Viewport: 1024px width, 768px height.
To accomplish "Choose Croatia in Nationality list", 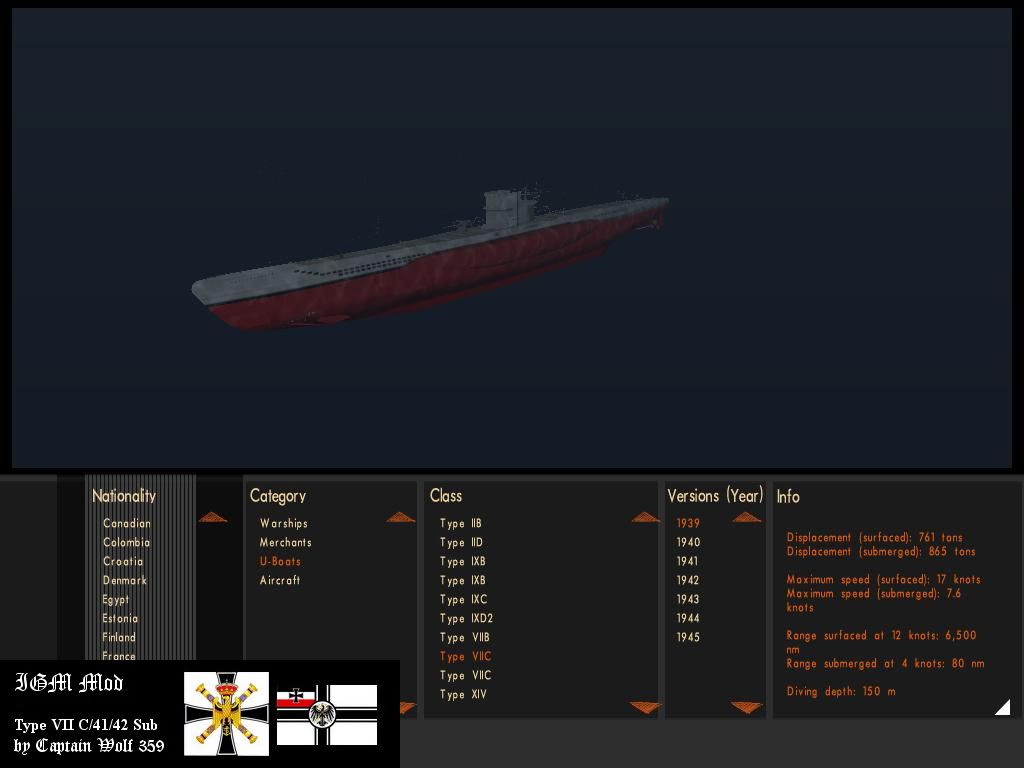I will [x=123, y=561].
